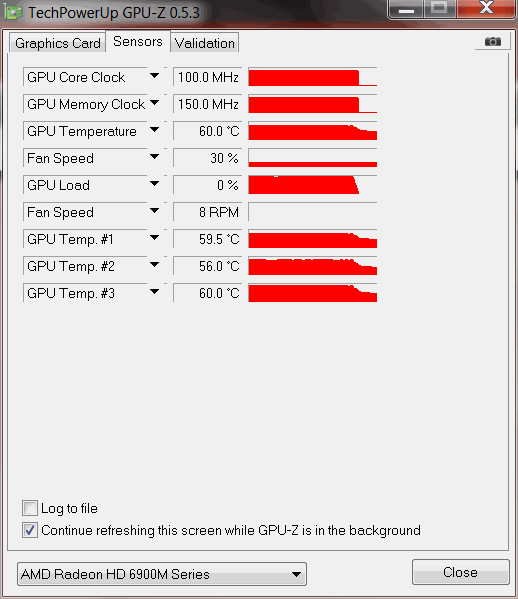Switch to the Validation tab
518x599 pixels.
205,43
